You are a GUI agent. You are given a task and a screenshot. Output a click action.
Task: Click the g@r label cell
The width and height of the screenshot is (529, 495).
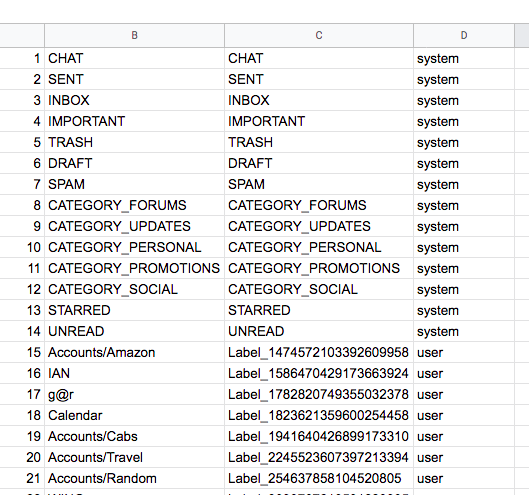pyautogui.click(x=134, y=394)
